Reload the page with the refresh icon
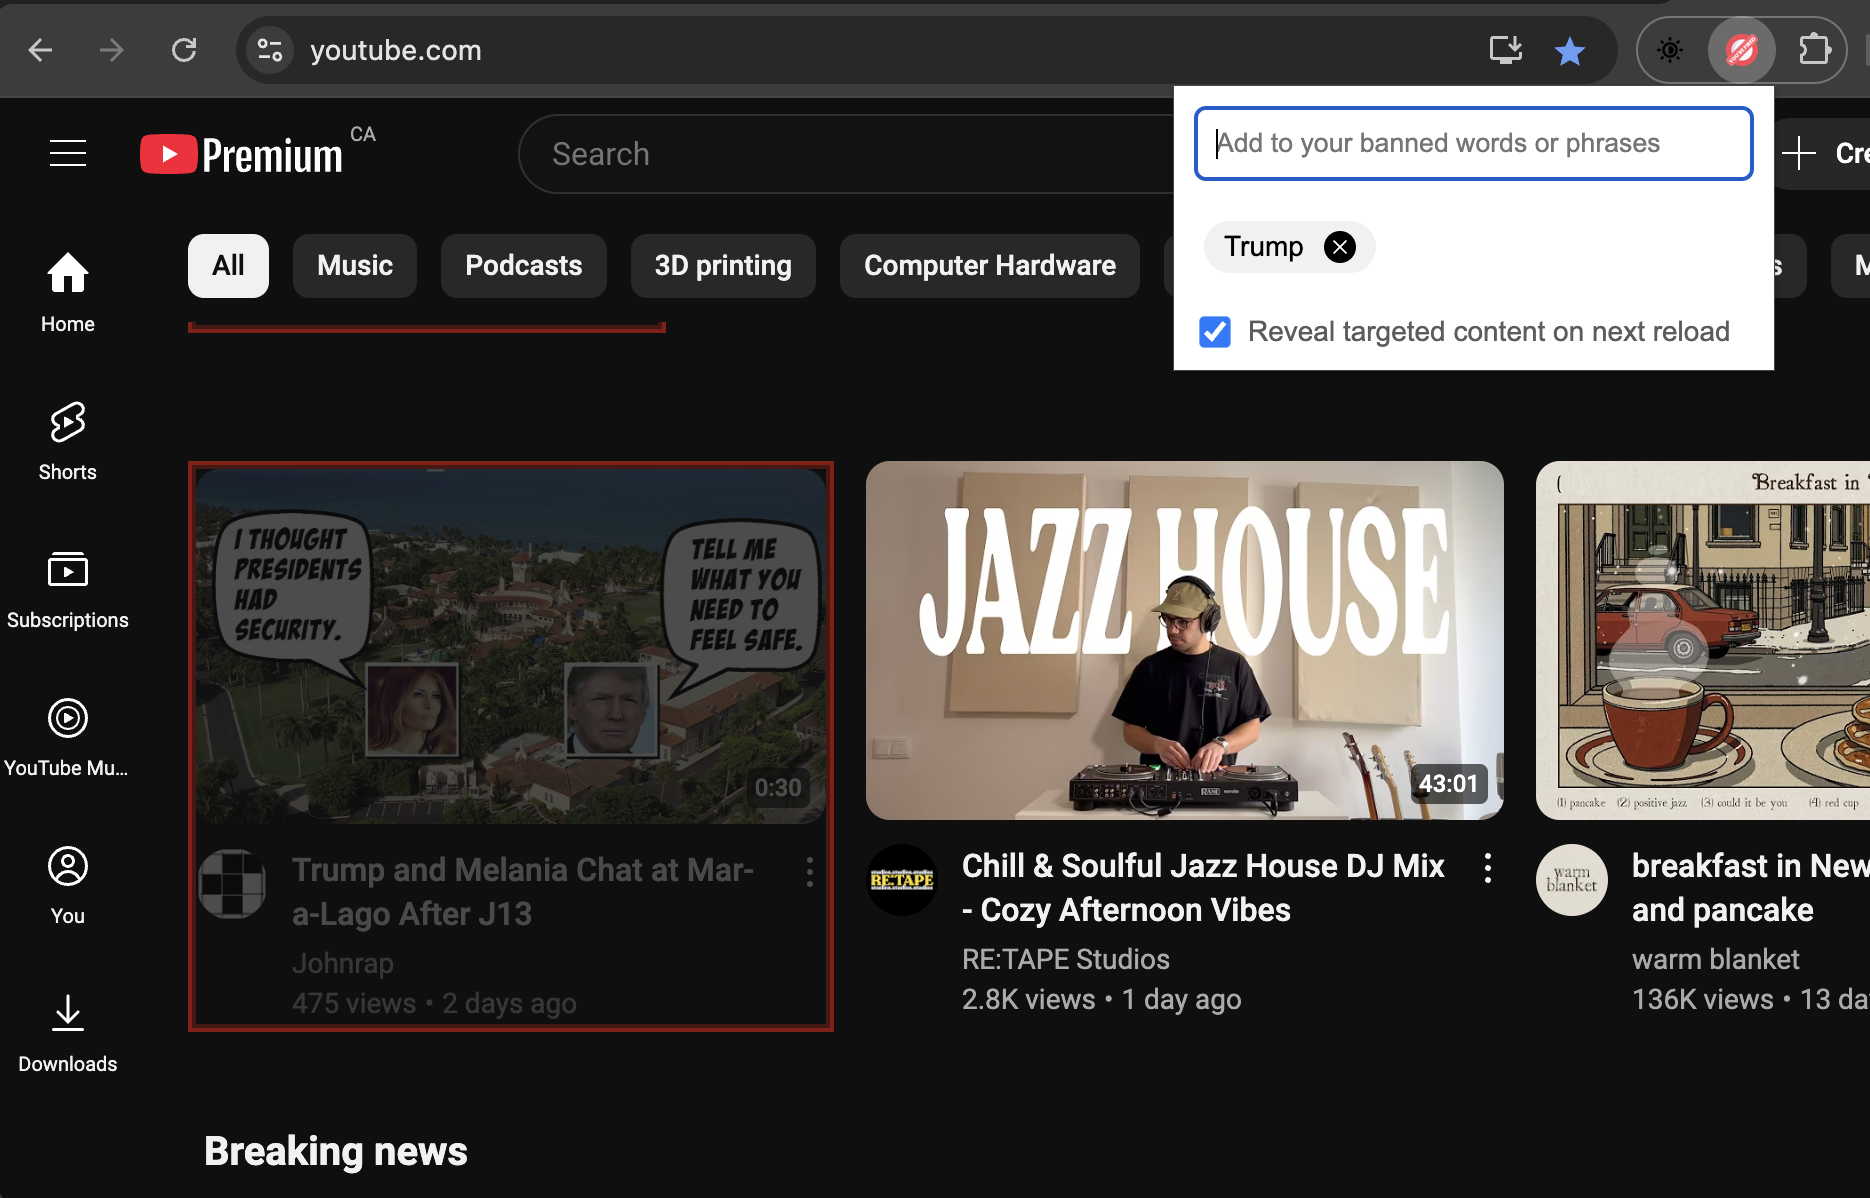Viewport: 1870px width, 1198px height. [184, 50]
